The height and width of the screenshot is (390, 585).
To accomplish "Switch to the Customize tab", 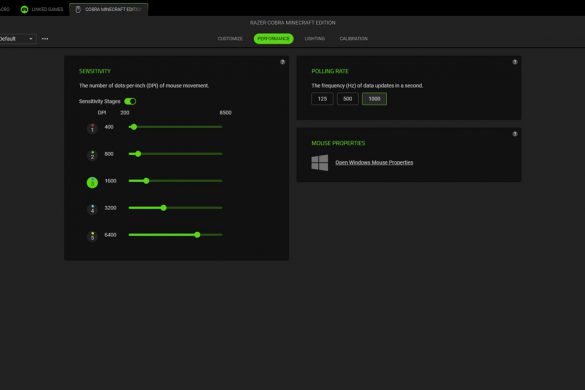I will pos(230,38).
